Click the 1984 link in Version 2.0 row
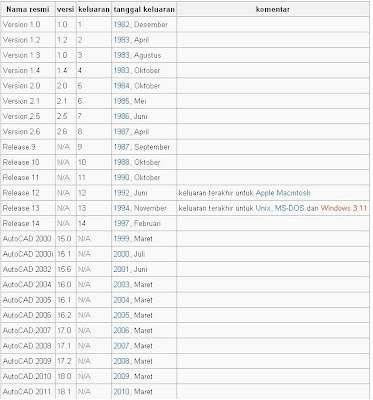 [121, 86]
